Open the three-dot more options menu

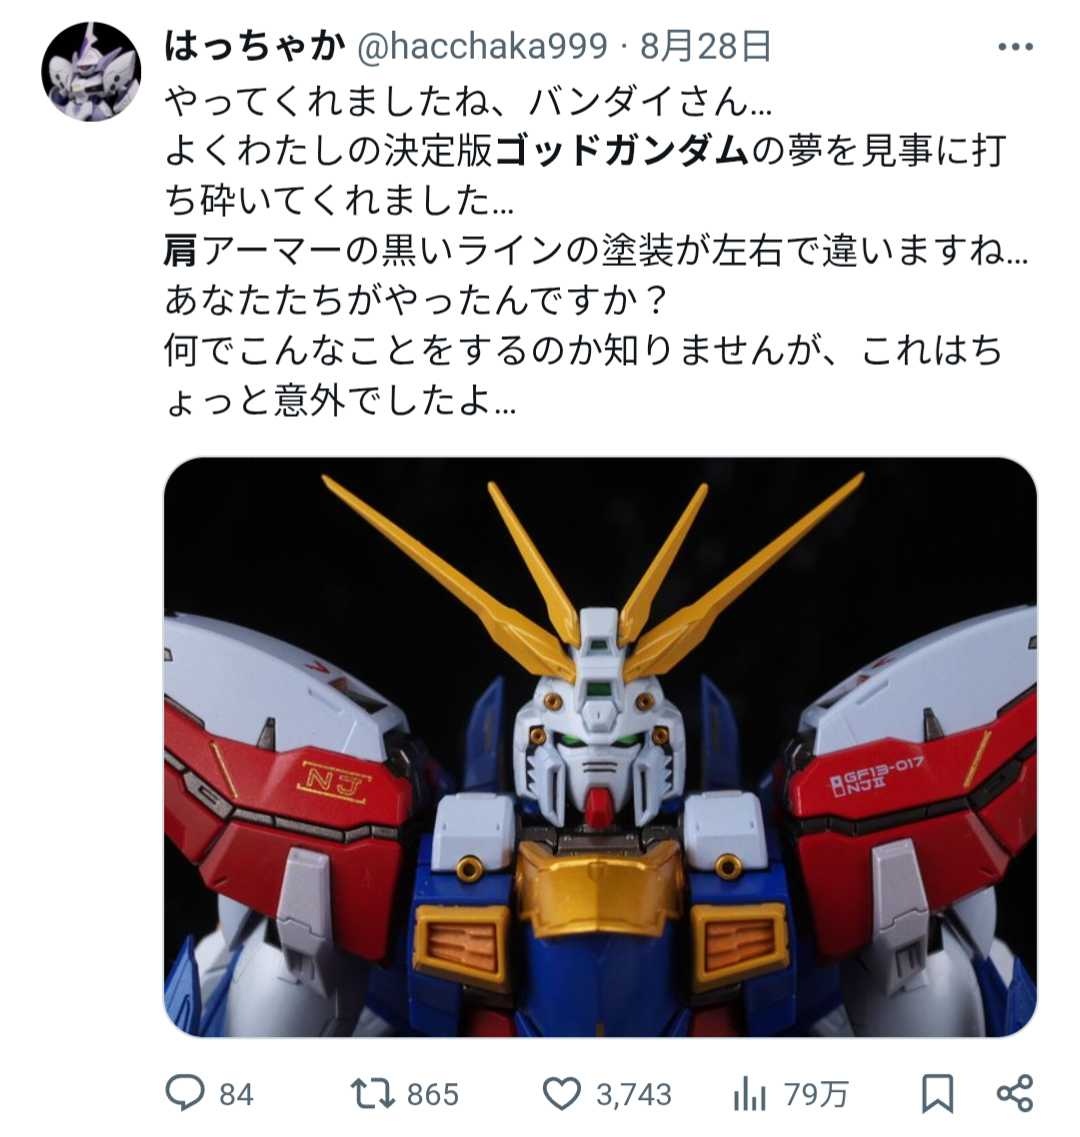click(x=1015, y=48)
